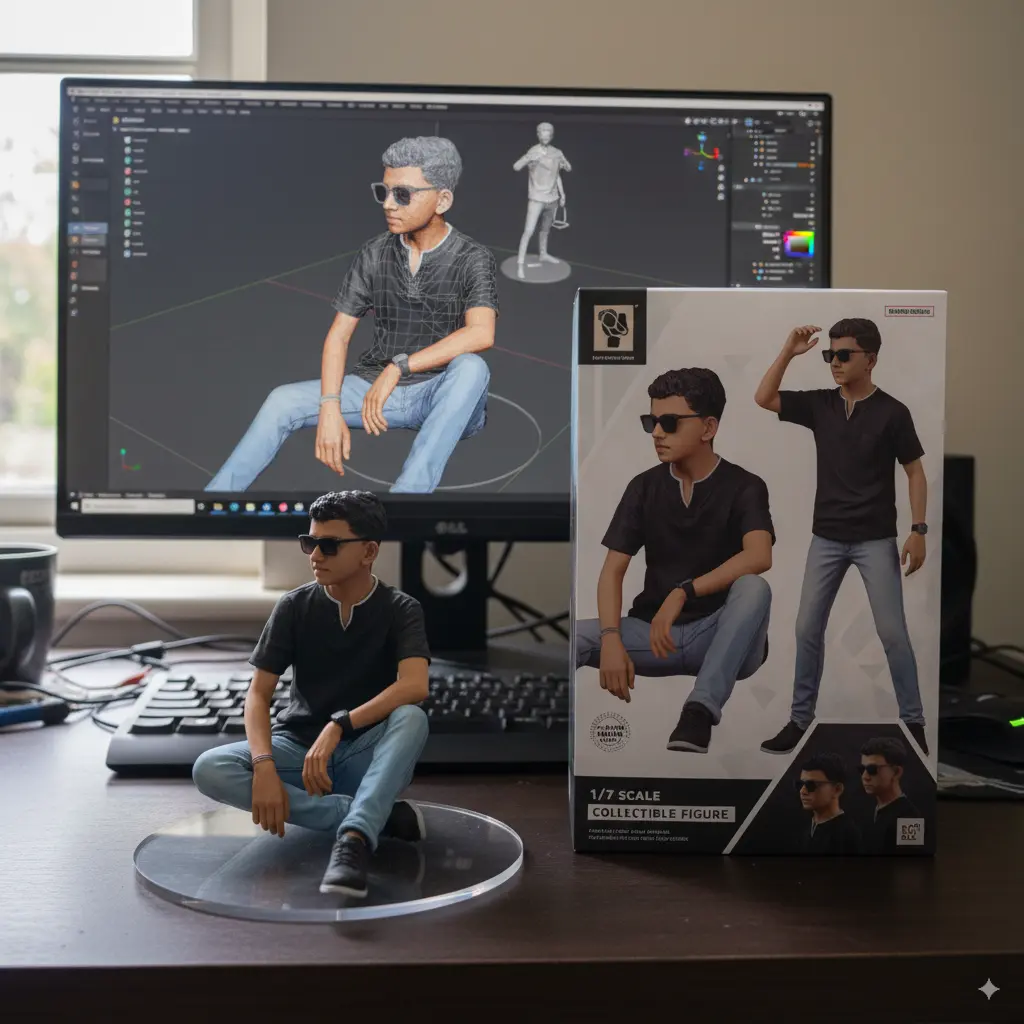Toggle selectability of the figure mesh
This screenshot has width=1024, height=1024.
(x=812, y=158)
